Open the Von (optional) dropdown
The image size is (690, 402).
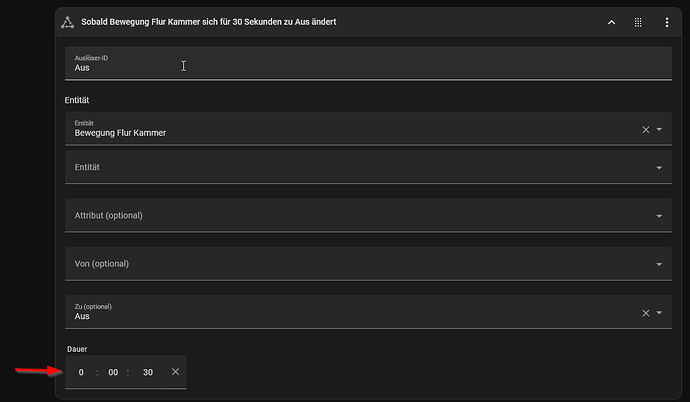click(x=368, y=264)
